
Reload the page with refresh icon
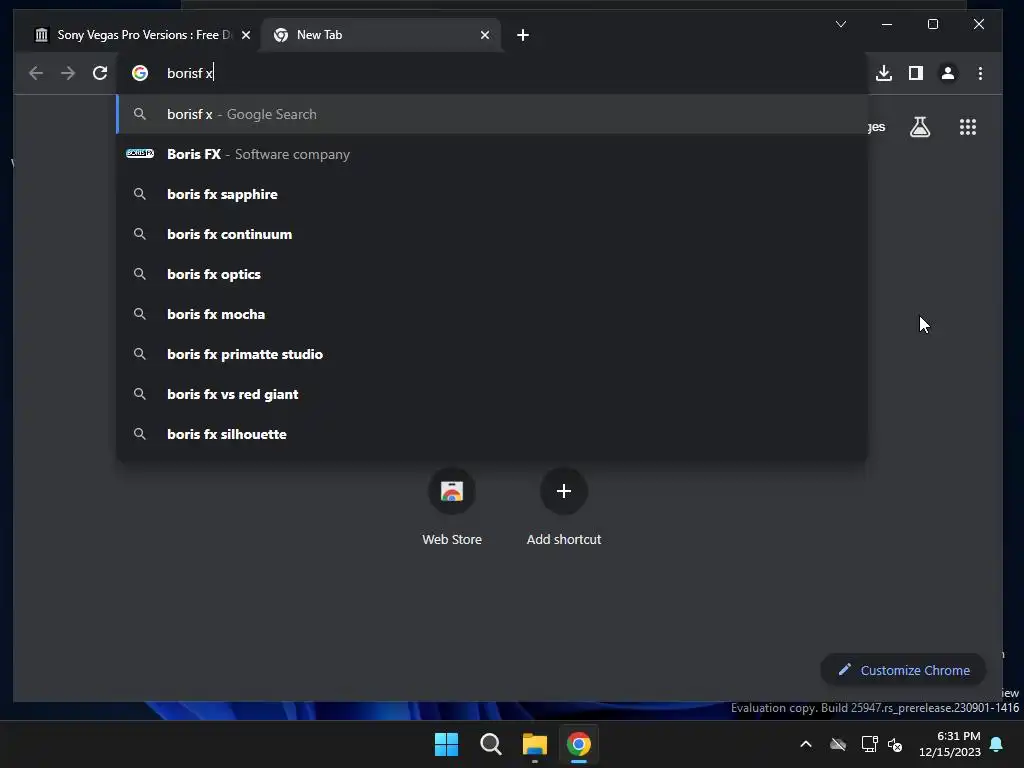[100, 73]
